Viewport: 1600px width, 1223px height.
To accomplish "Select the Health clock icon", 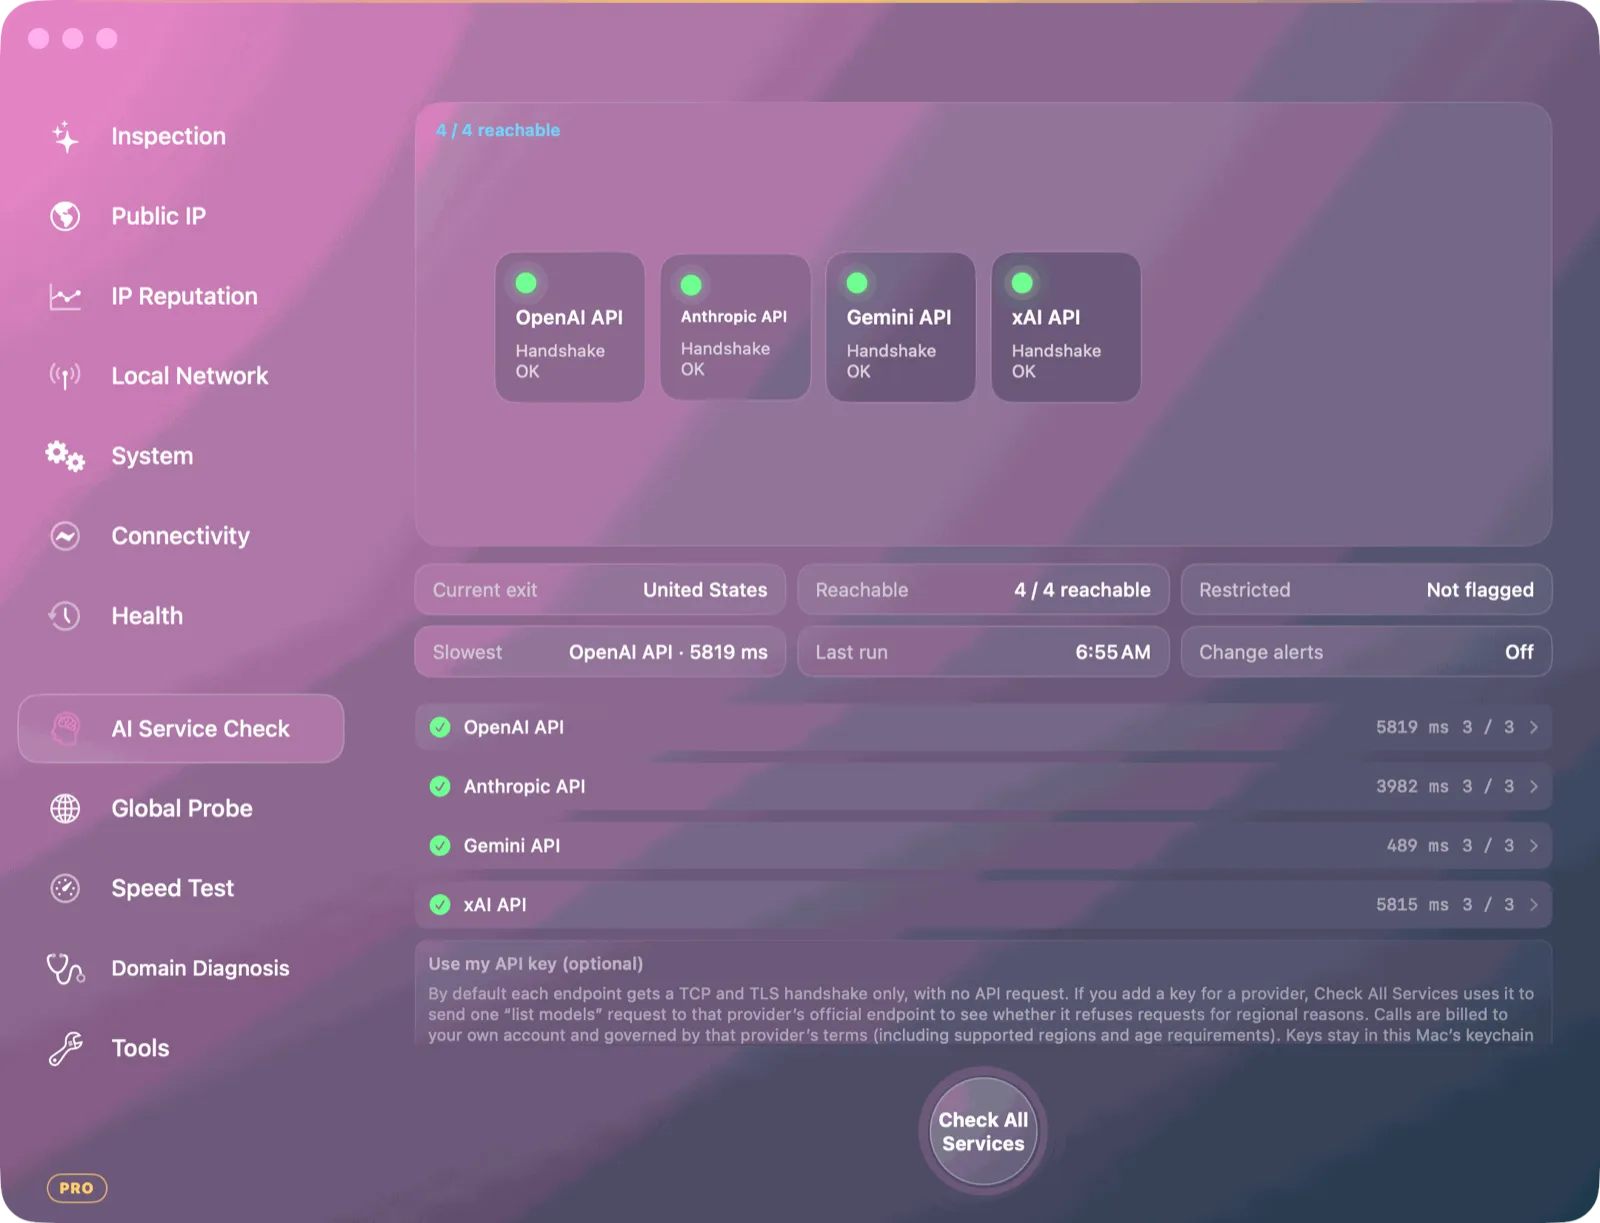I will [x=66, y=616].
